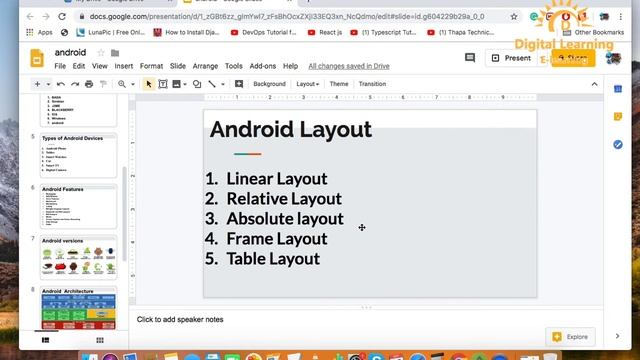Click the Present button

pos(511,58)
